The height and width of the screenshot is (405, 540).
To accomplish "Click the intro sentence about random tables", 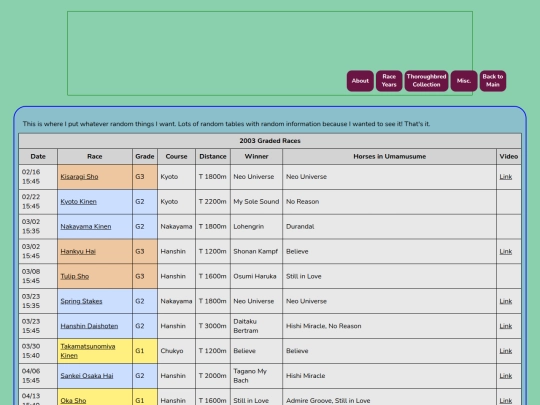I will click(x=226, y=124).
